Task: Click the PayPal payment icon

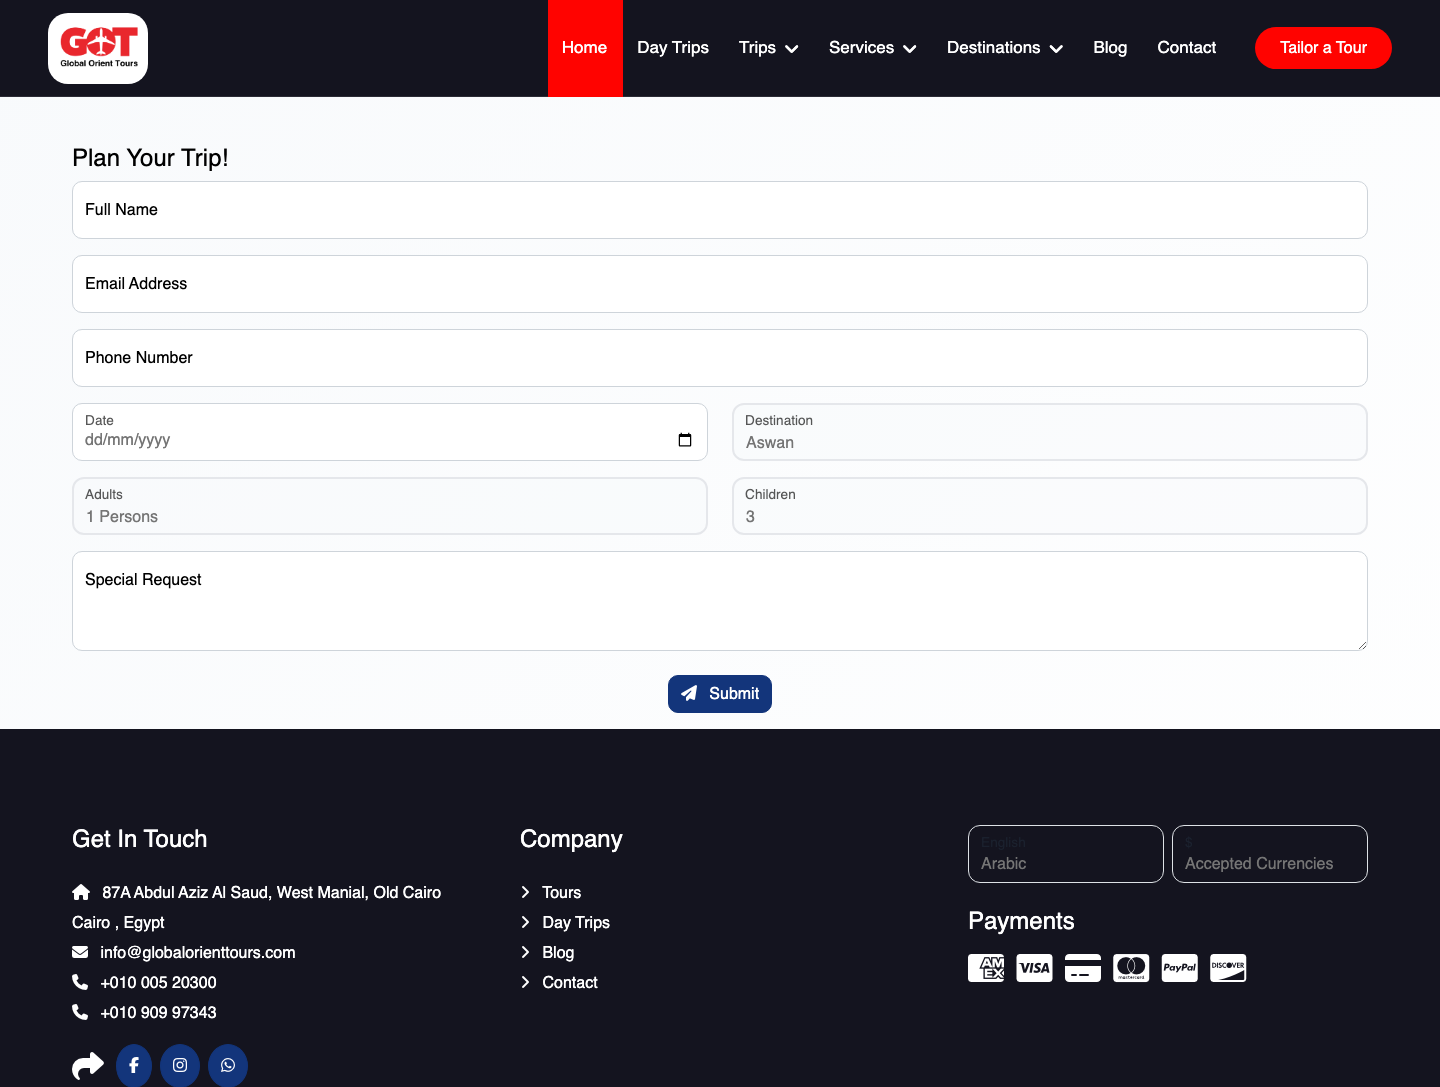Action: pyautogui.click(x=1180, y=968)
